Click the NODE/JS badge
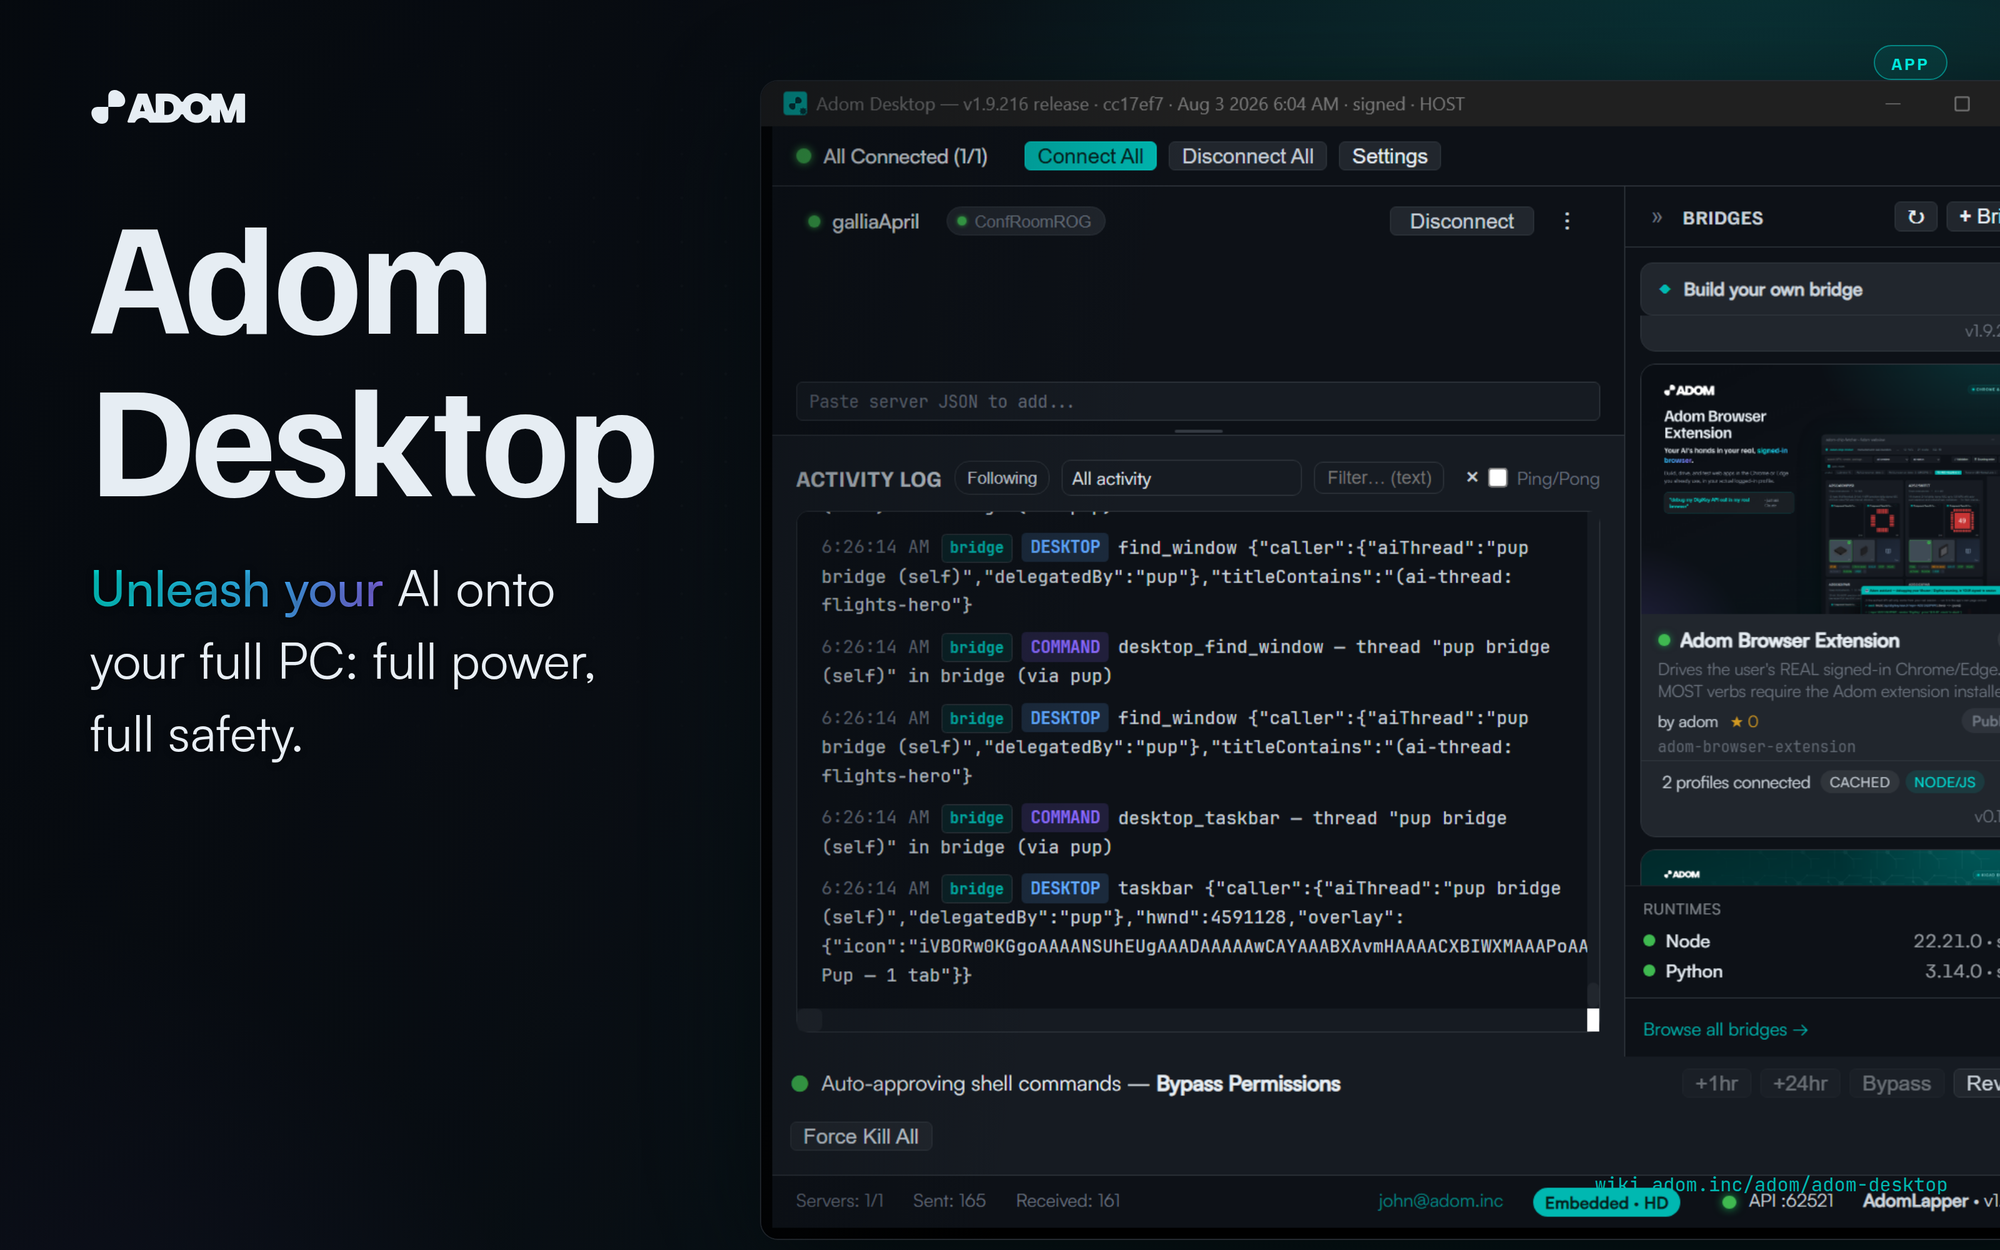 [1945, 782]
